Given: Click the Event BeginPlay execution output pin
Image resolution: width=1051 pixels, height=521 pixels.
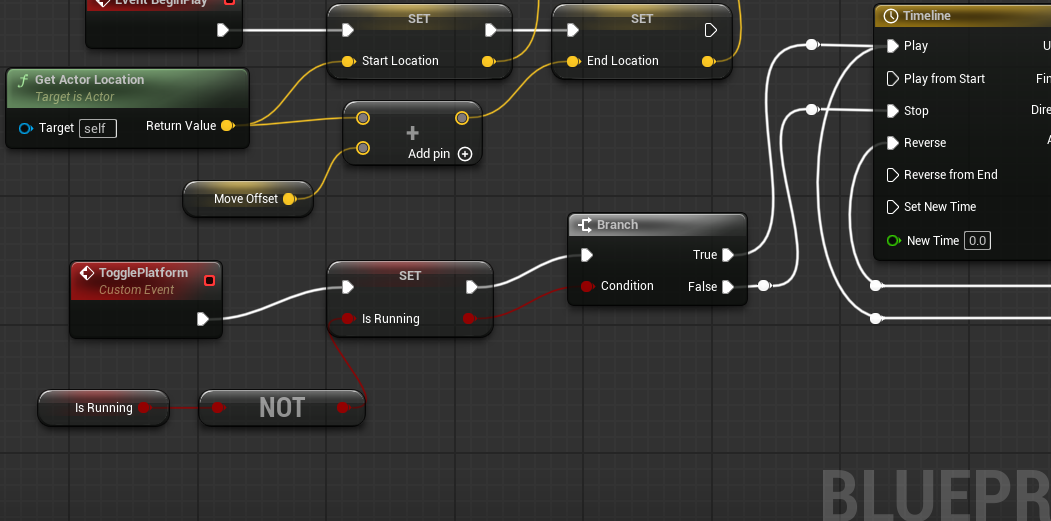Looking at the screenshot, I should click(x=223, y=30).
